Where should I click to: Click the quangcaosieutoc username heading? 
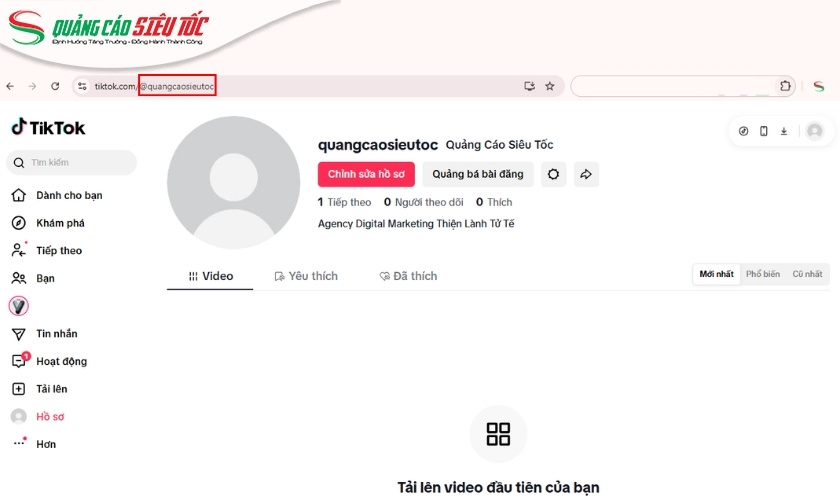pyautogui.click(x=378, y=145)
